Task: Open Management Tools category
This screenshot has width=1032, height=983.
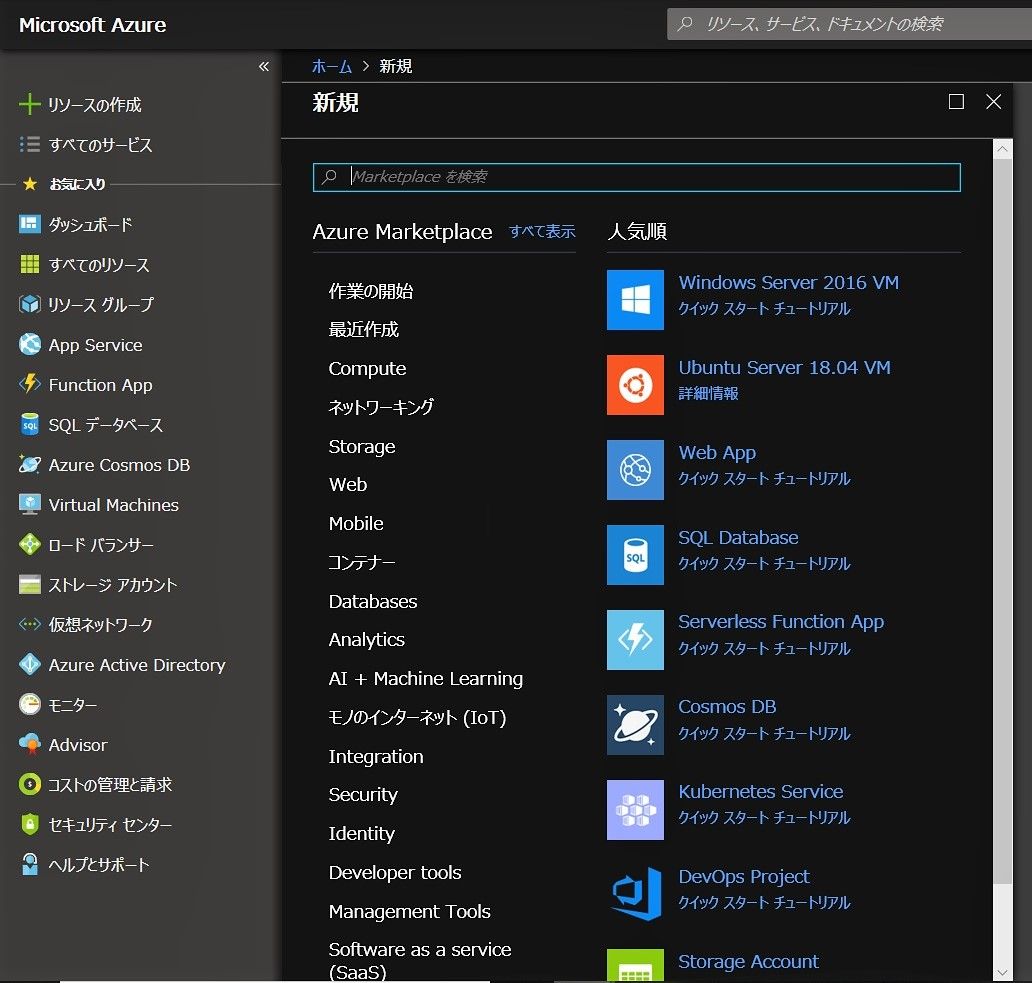Action: (409, 911)
